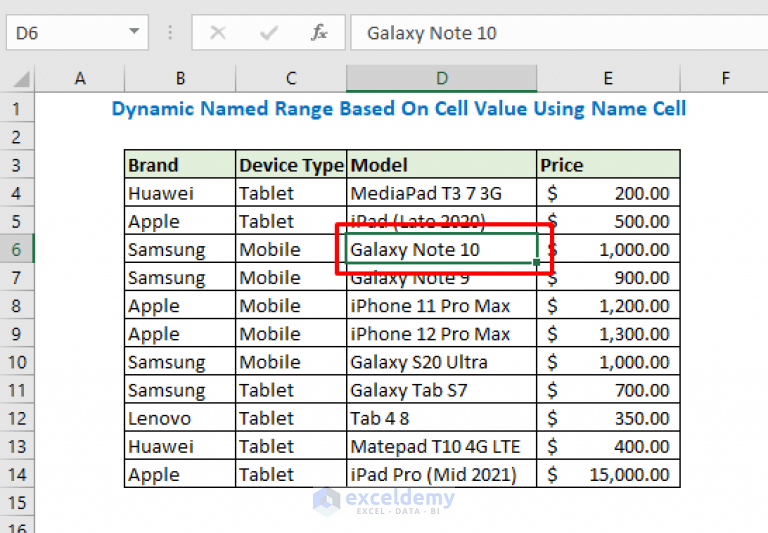Viewport: 768px width, 533px height.
Task: Select the Samsung cell in row 6
Action: point(180,249)
